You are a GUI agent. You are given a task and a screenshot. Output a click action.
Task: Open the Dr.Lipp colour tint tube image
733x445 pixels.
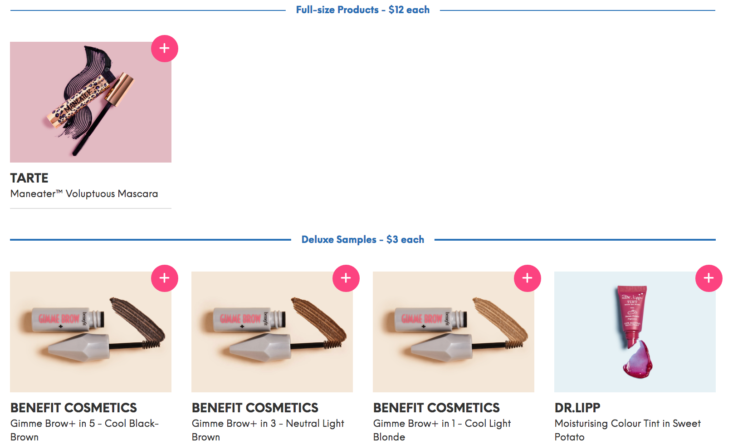635,332
